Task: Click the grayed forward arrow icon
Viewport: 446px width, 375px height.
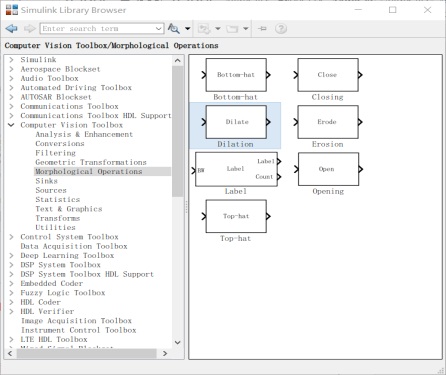Action: (30, 29)
